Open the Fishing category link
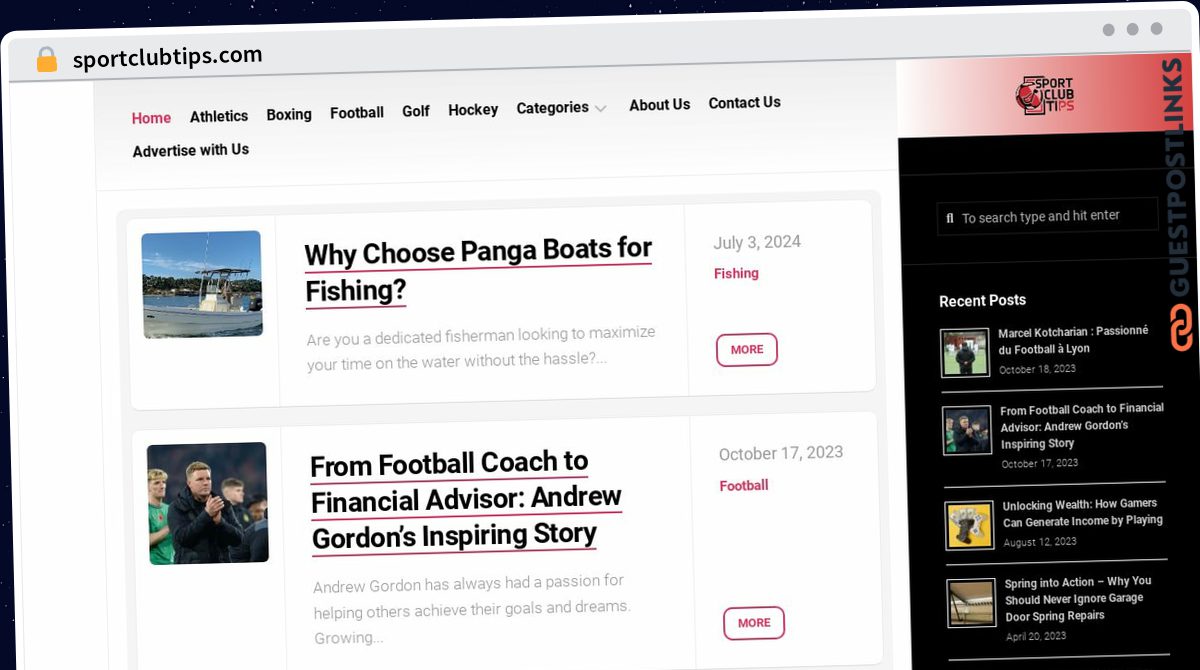 coord(736,273)
